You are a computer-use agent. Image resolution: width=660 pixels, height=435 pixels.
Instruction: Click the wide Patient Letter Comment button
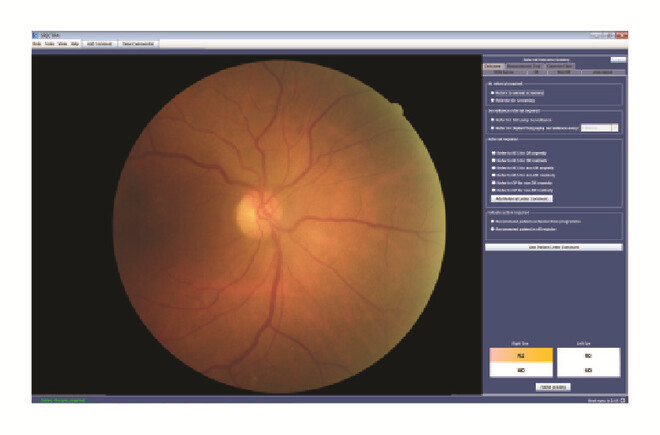point(554,247)
